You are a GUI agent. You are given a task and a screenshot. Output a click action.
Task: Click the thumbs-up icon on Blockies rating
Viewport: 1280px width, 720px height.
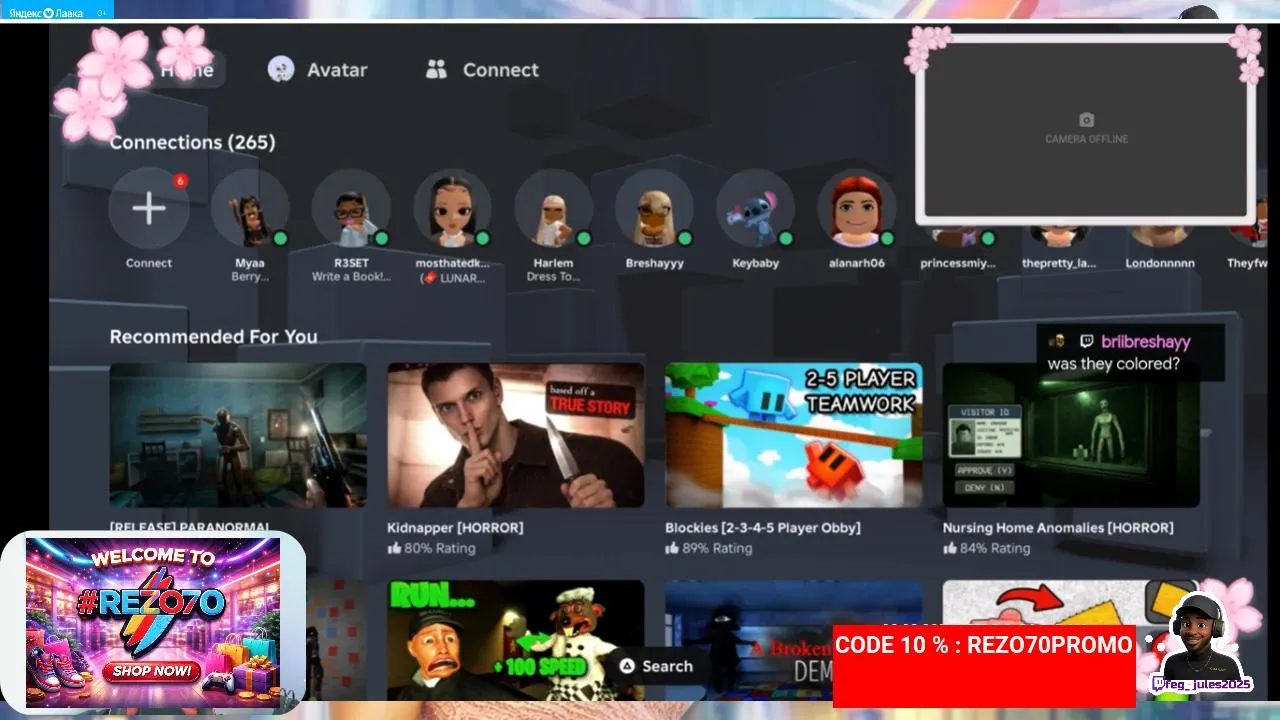coord(672,548)
